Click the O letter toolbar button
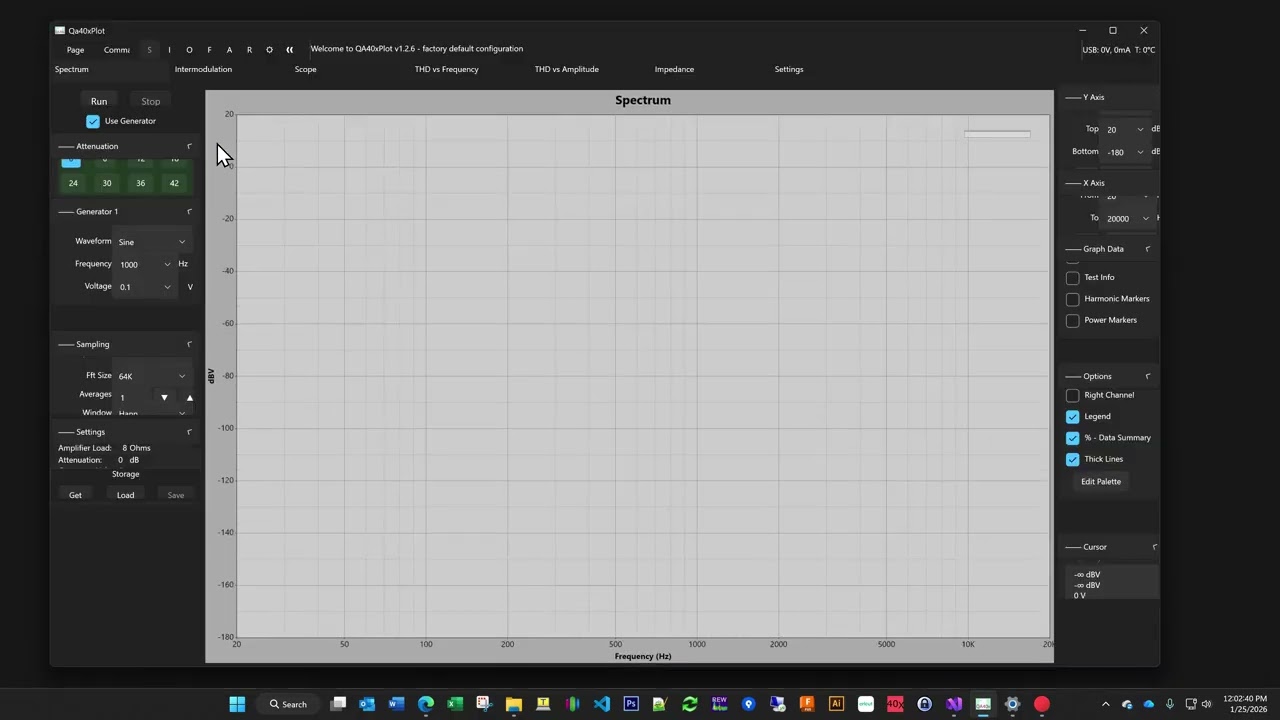Viewport: 1280px width, 720px height. pyautogui.click(x=189, y=50)
